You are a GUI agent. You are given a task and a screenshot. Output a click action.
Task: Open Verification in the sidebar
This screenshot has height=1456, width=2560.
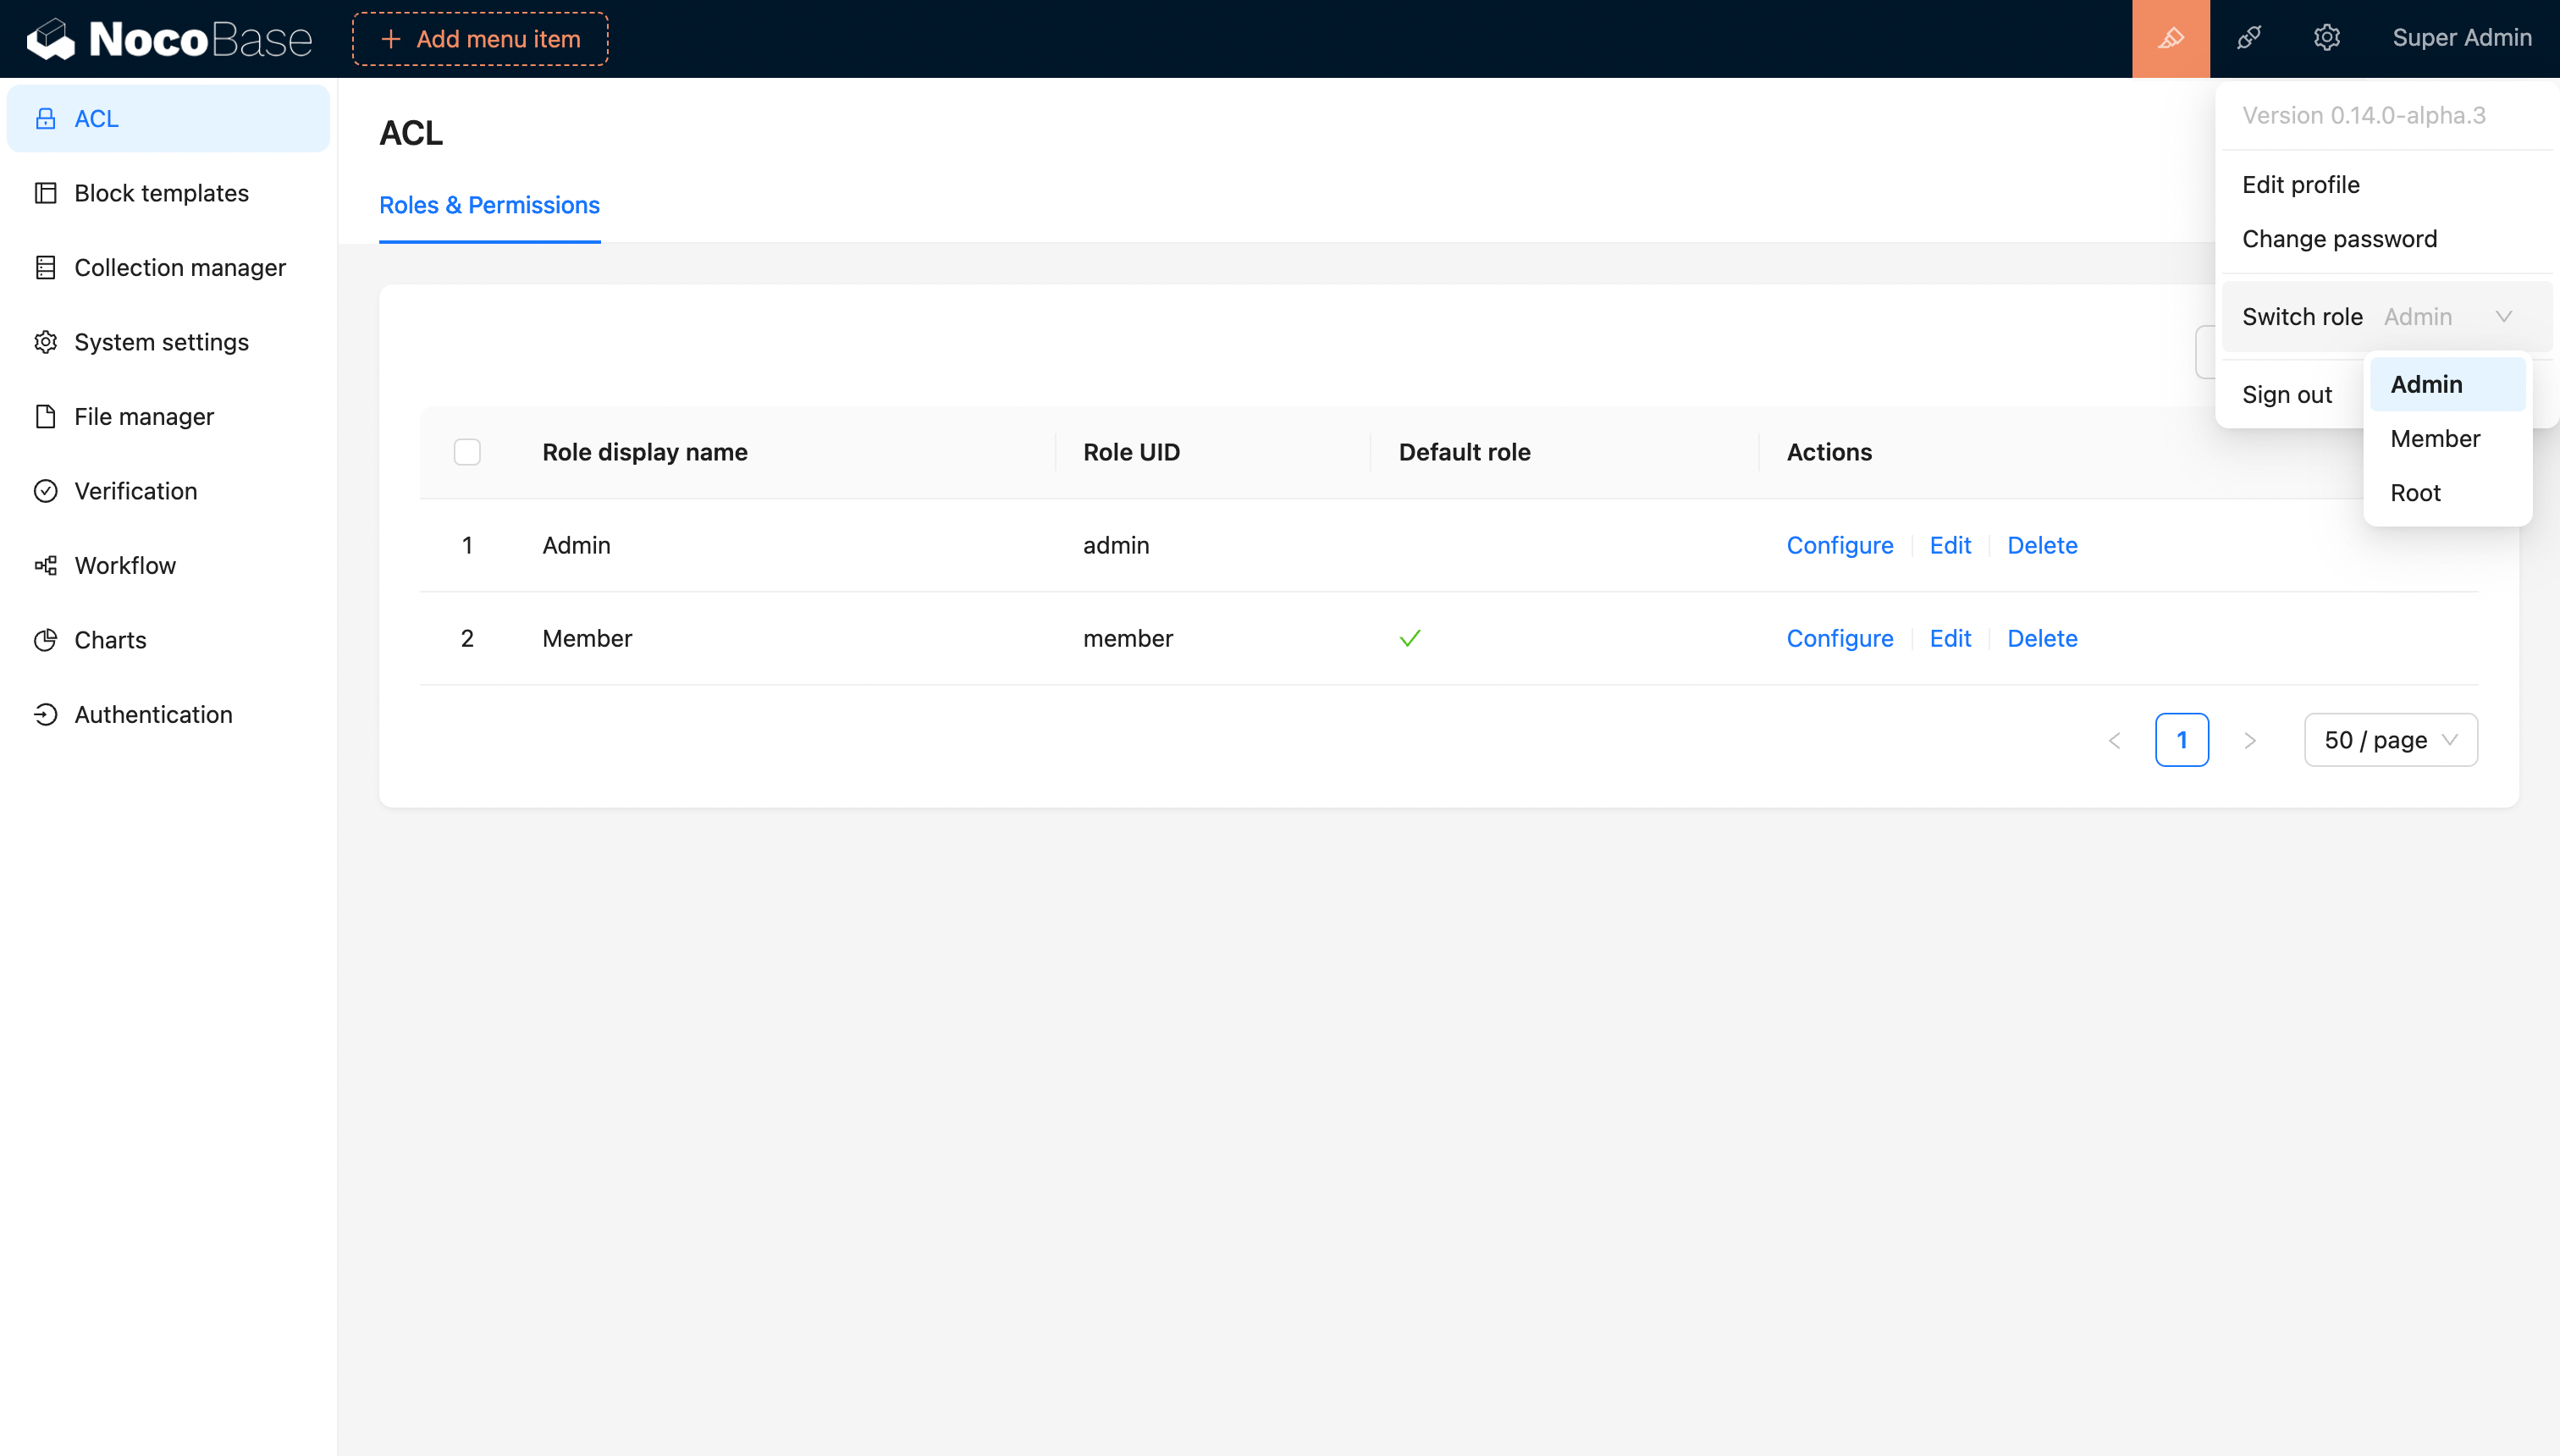pos(136,491)
